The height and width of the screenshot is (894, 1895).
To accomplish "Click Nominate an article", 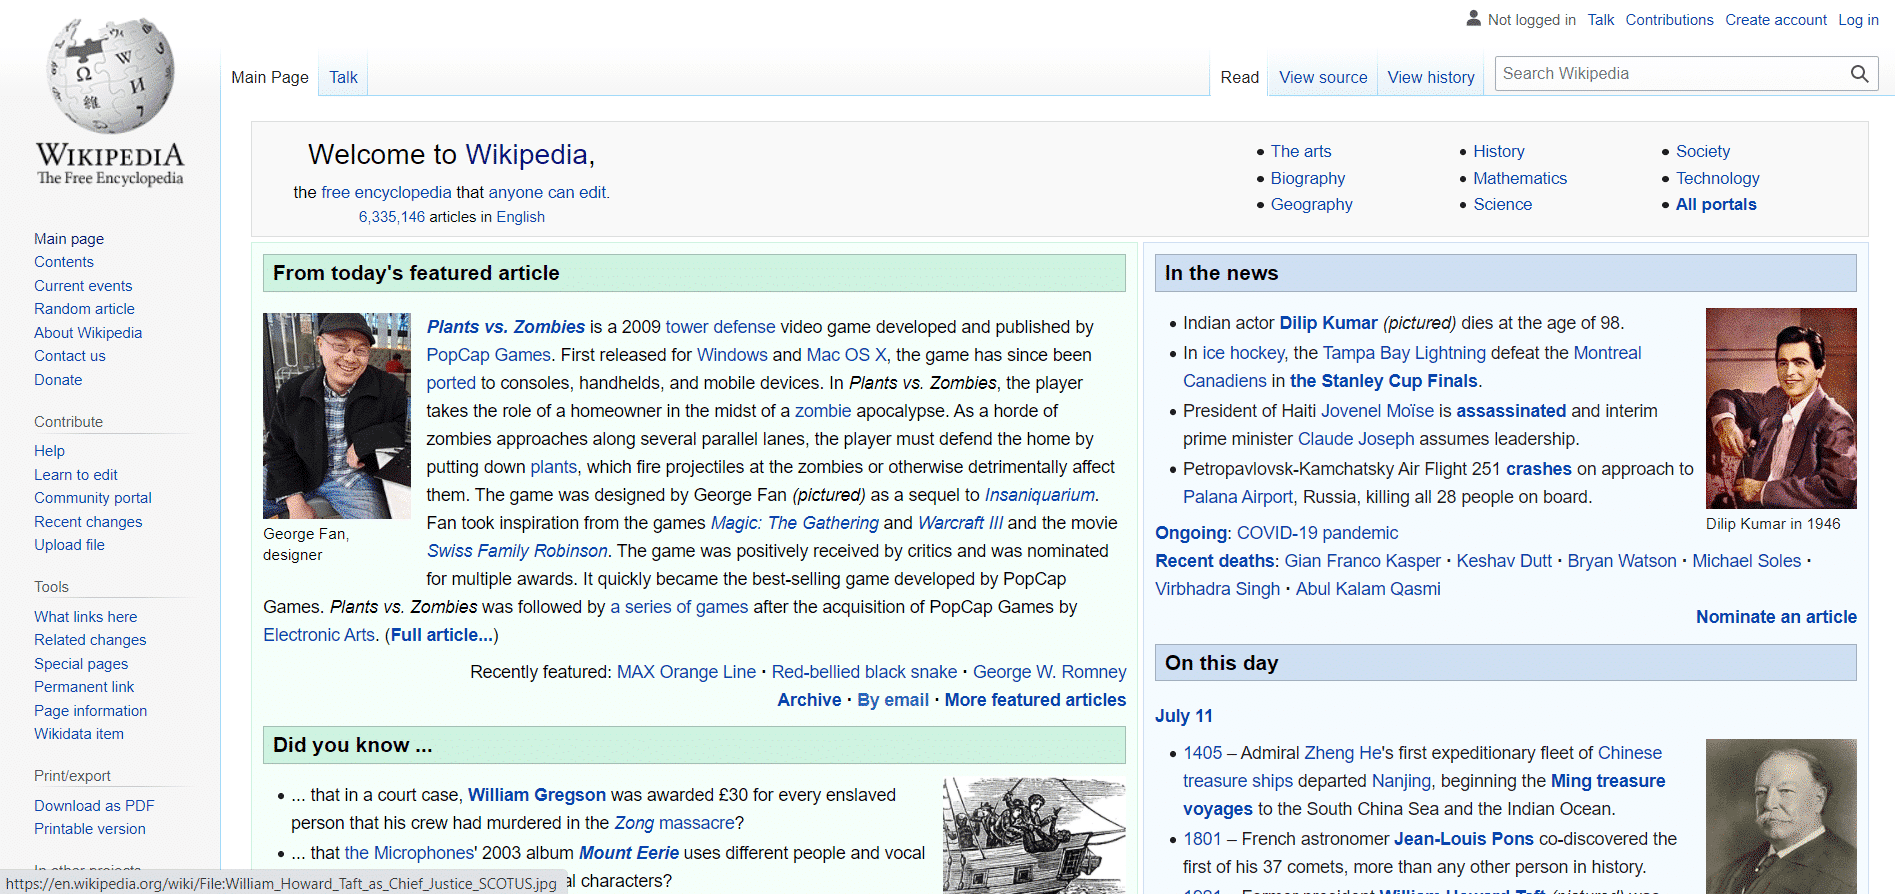I will [x=1776, y=617].
